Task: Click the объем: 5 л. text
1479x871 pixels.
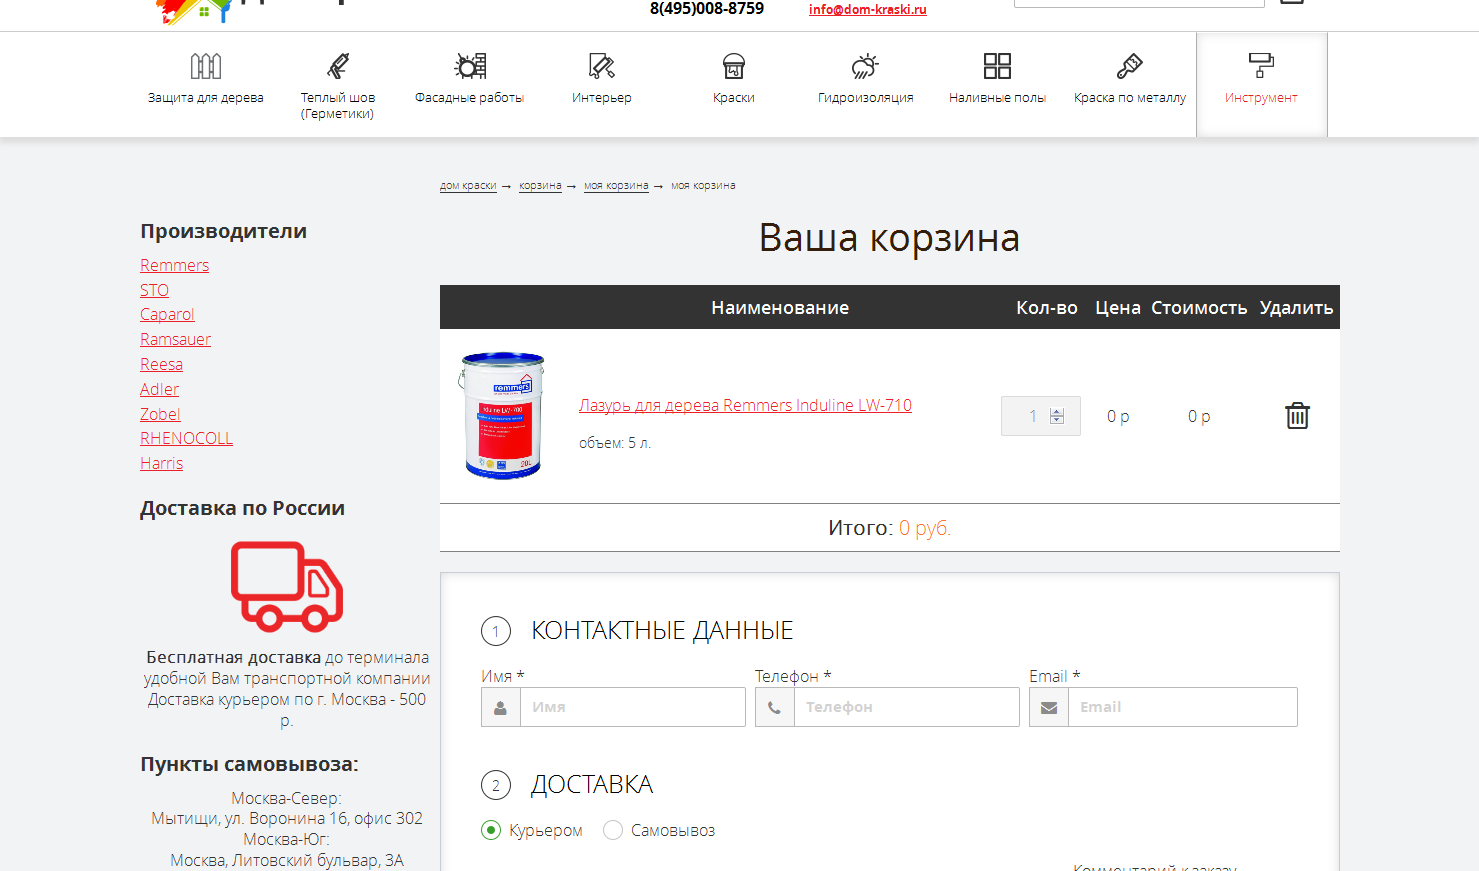Action: point(615,443)
